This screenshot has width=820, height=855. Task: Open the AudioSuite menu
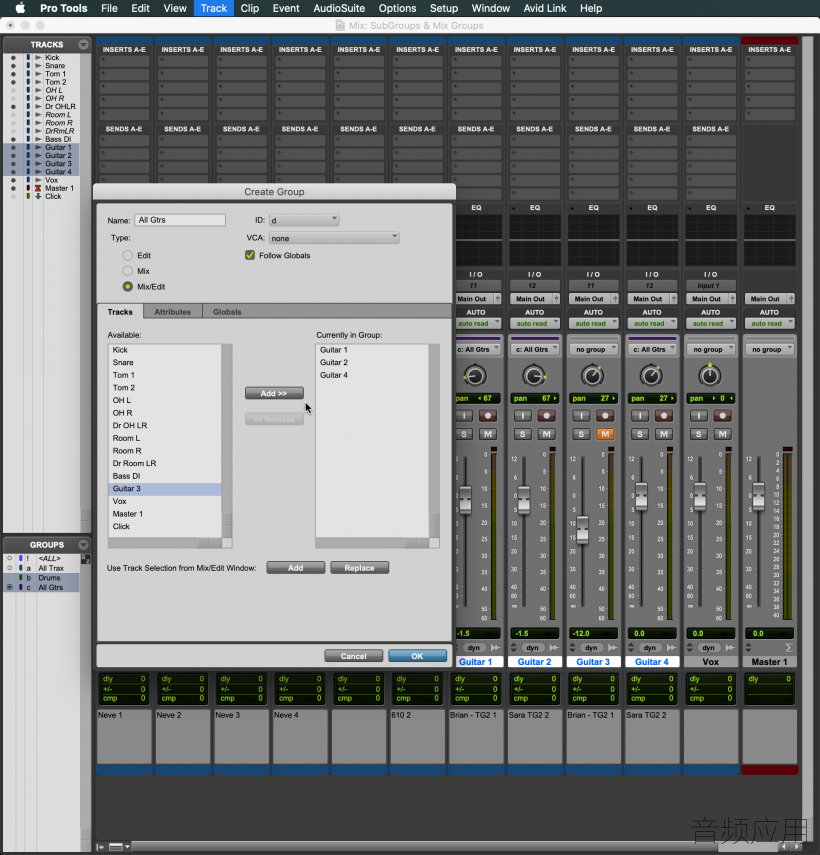click(x=339, y=8)
